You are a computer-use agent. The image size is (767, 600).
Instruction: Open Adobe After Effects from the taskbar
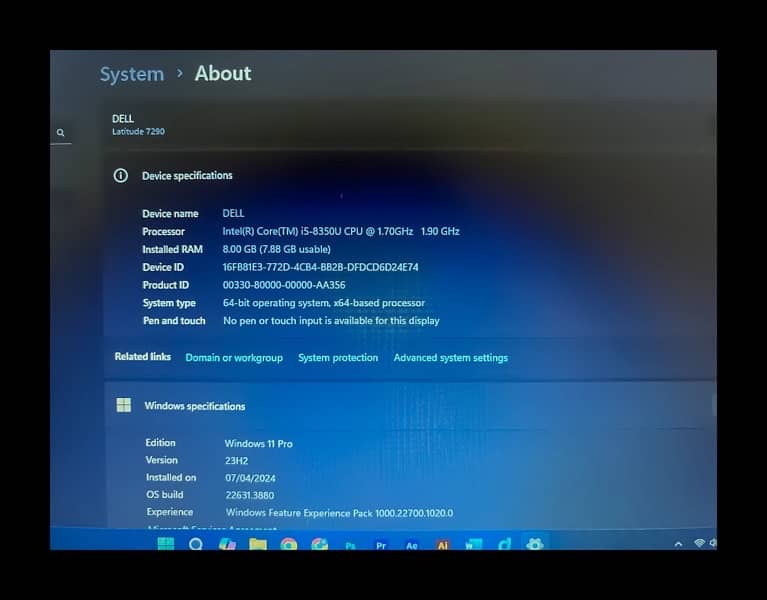coord(411,545)
